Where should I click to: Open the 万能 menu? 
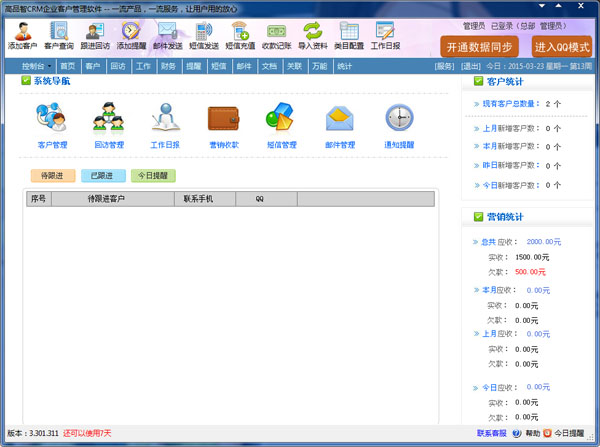(x=320, y=66)
